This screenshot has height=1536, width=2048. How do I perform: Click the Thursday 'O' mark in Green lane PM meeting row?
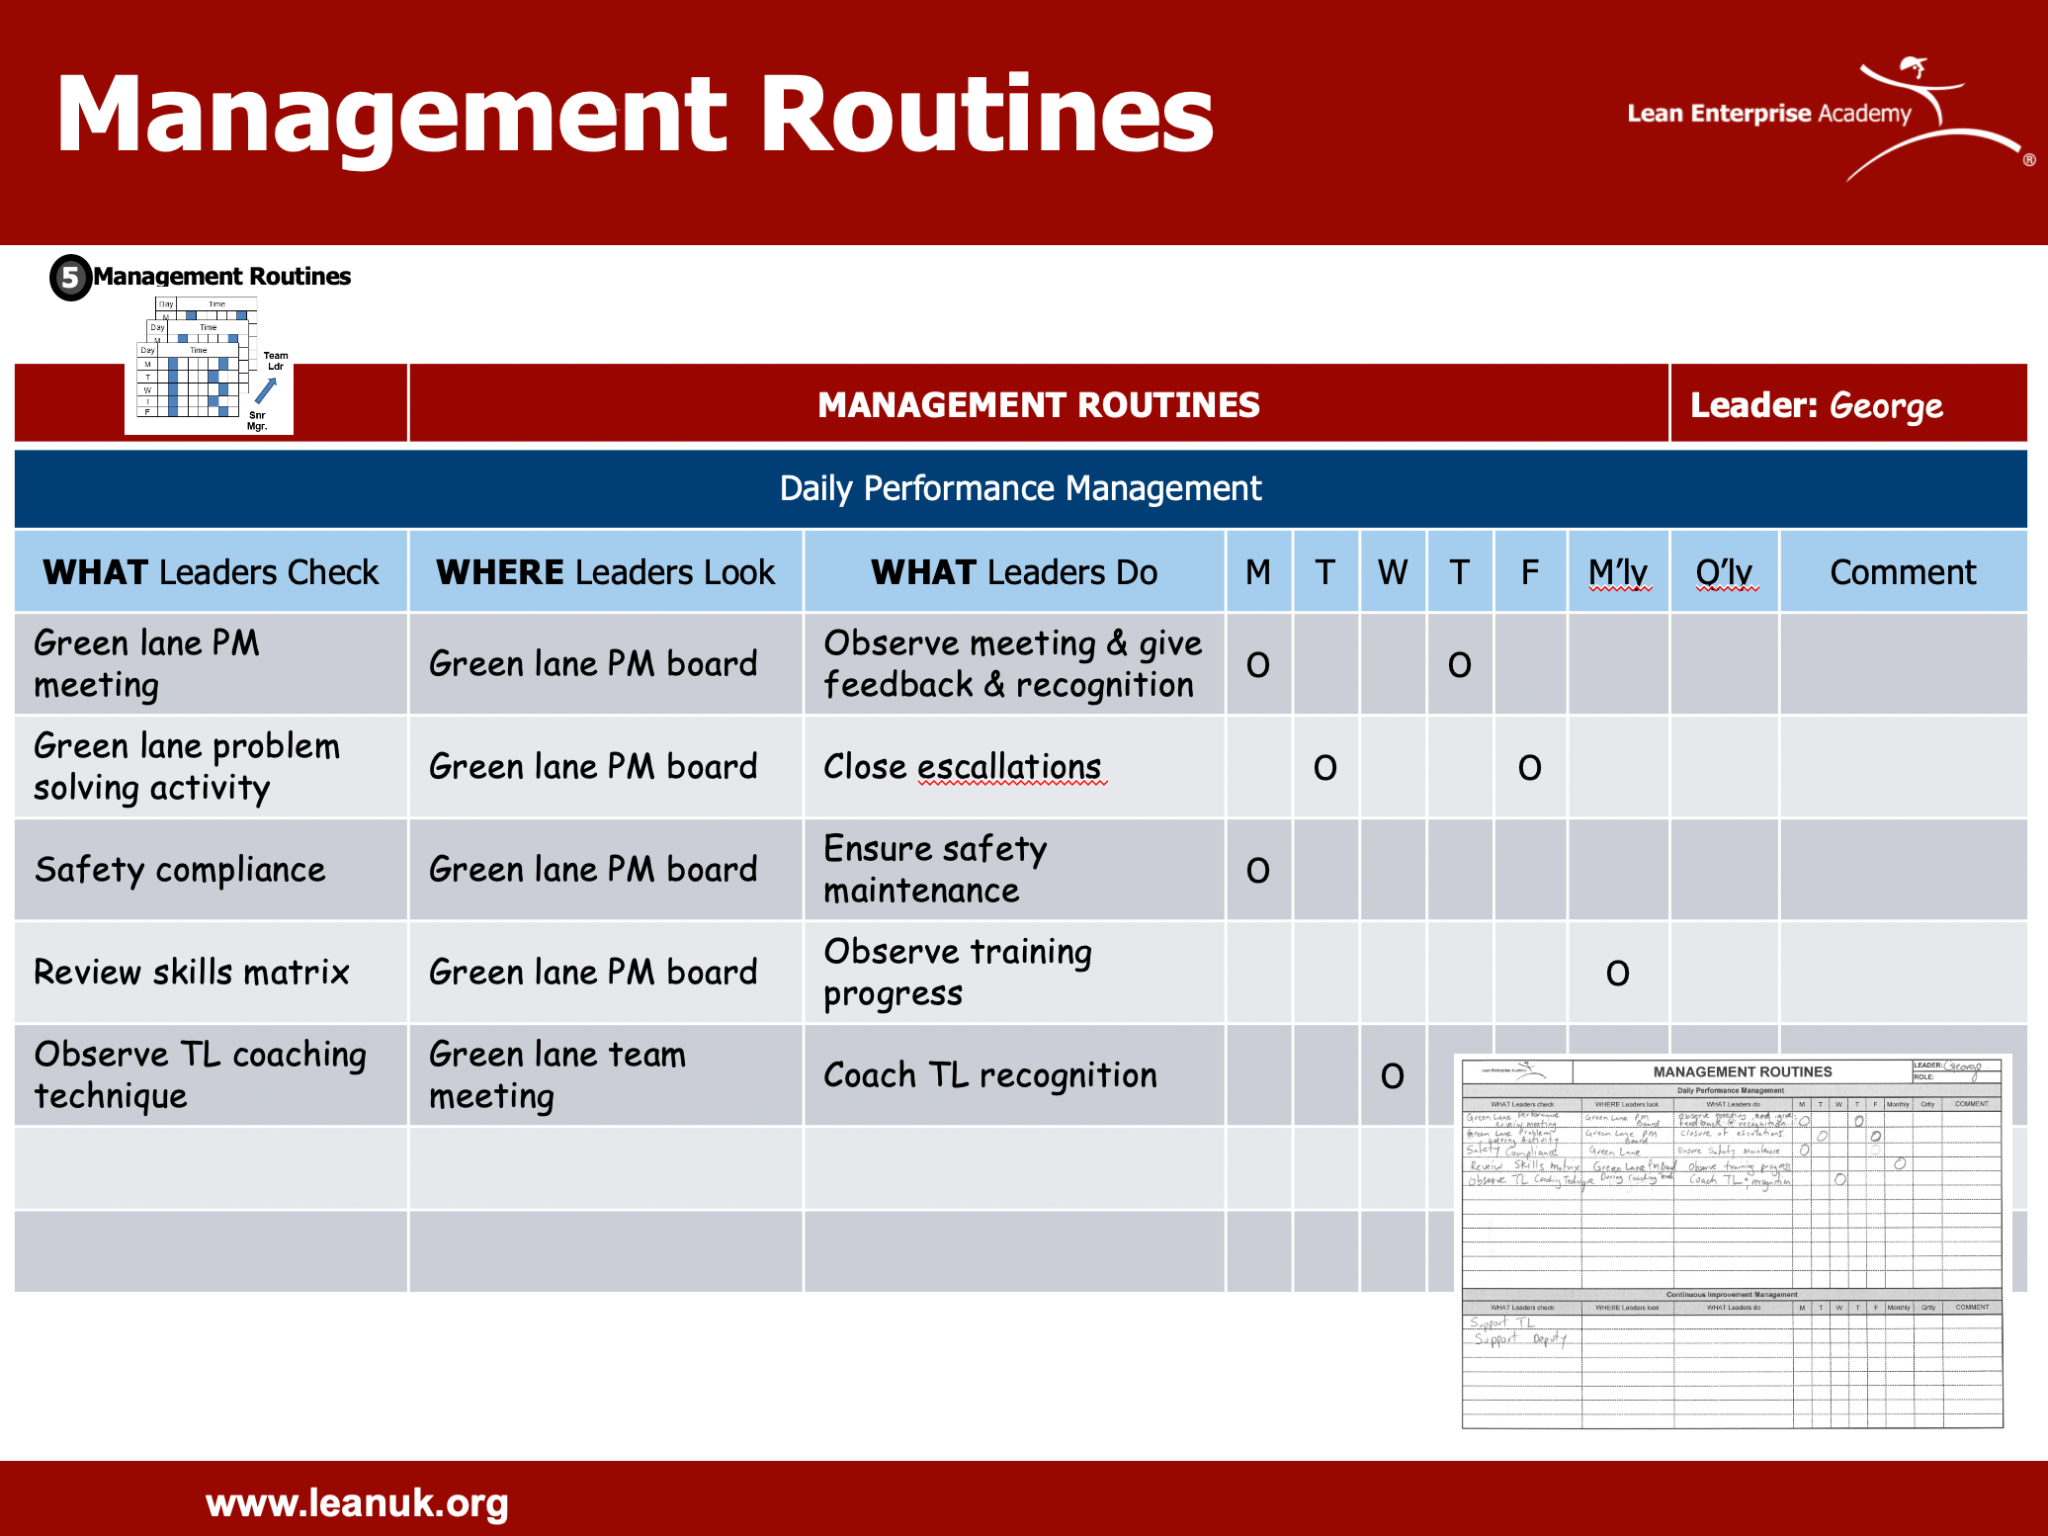click(x=1459, y=665)
